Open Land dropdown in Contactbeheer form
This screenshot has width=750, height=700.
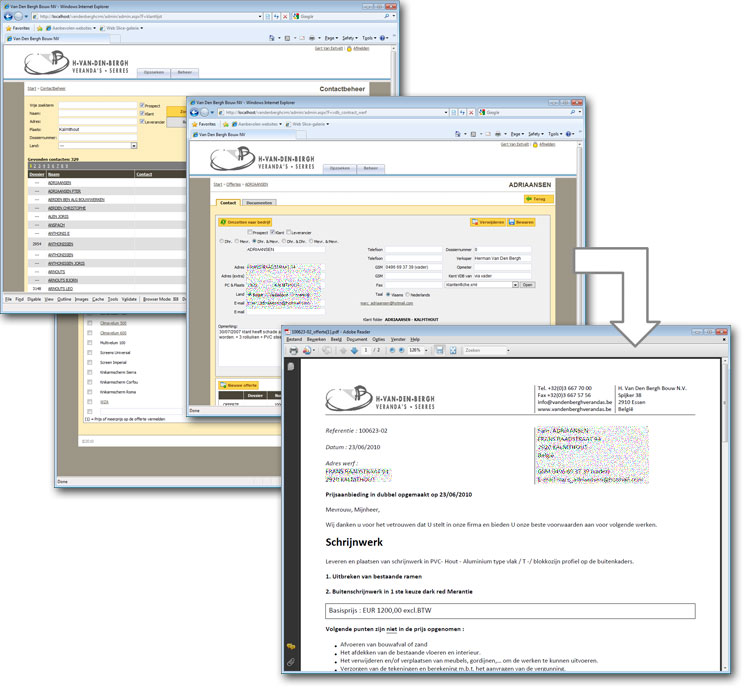tap(134, 146)
